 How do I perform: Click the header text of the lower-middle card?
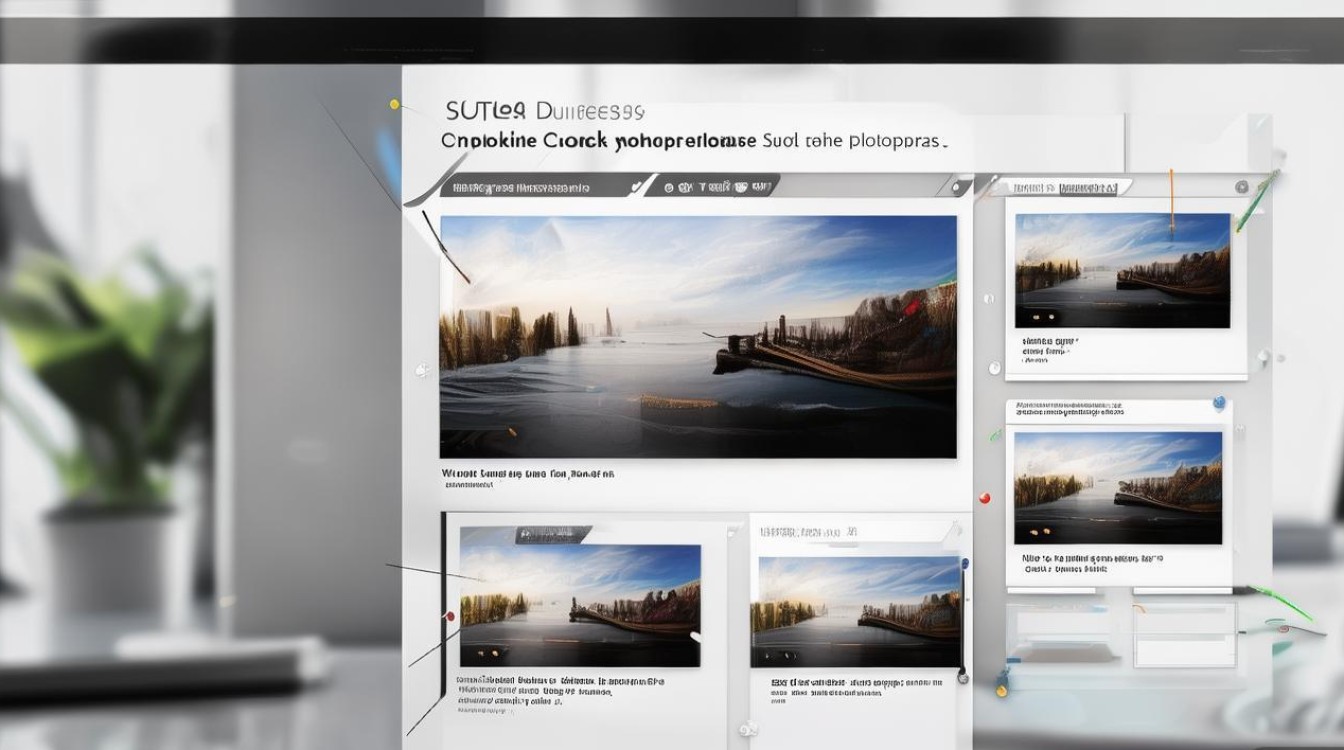pos(808,533)
